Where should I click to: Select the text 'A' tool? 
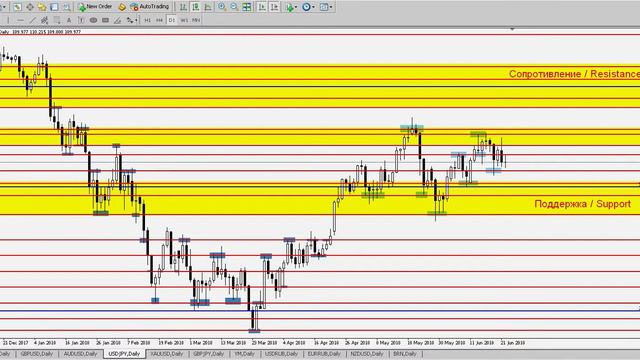[69, 20]
